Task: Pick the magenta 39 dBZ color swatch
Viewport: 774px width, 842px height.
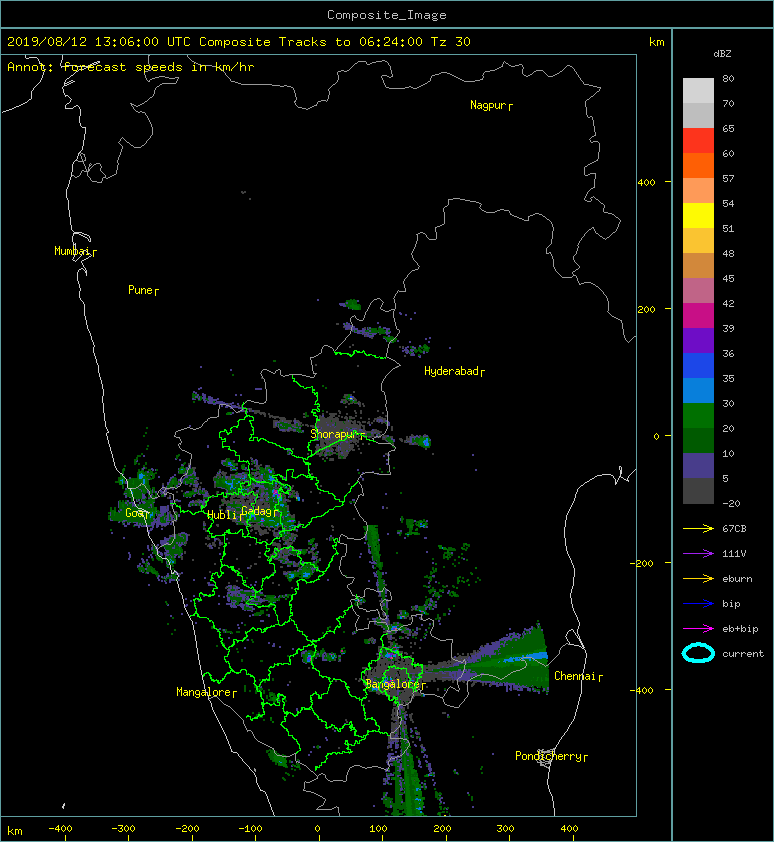Action: point(698,316)
